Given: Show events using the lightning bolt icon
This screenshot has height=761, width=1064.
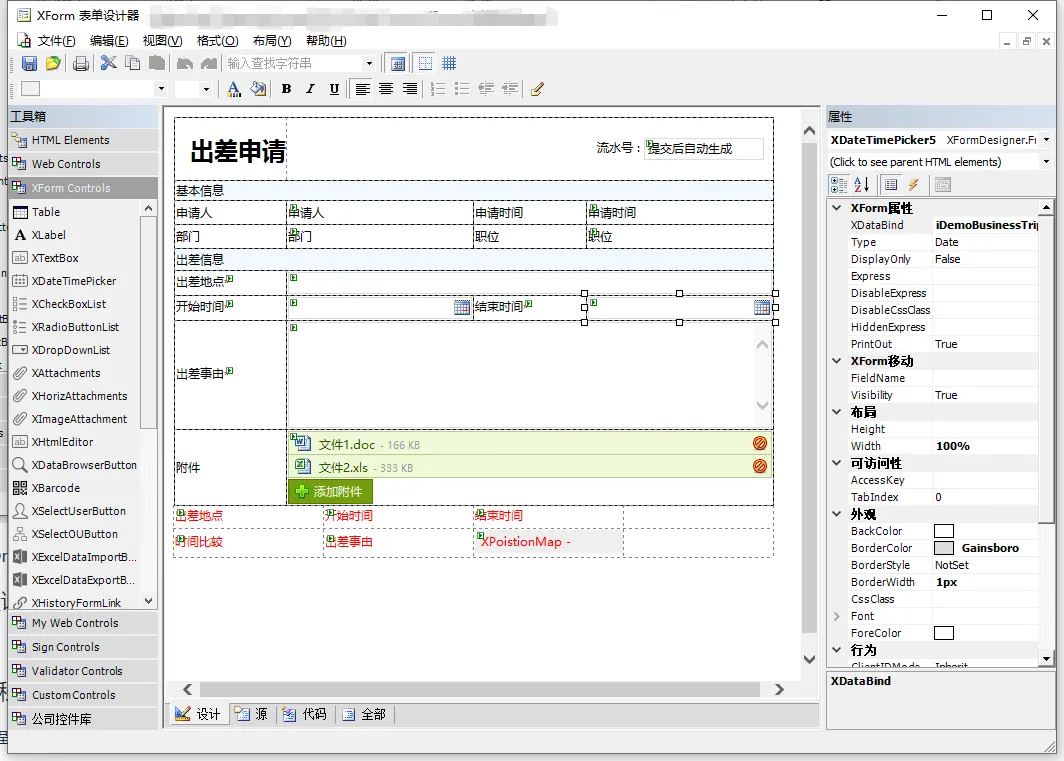Looking at the screenshot, I should tap(914, 185).
